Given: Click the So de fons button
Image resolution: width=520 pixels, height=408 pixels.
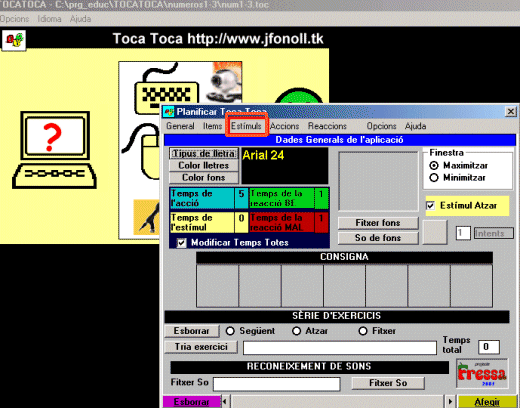Looking at the screenshot, I should pos(378,238).
